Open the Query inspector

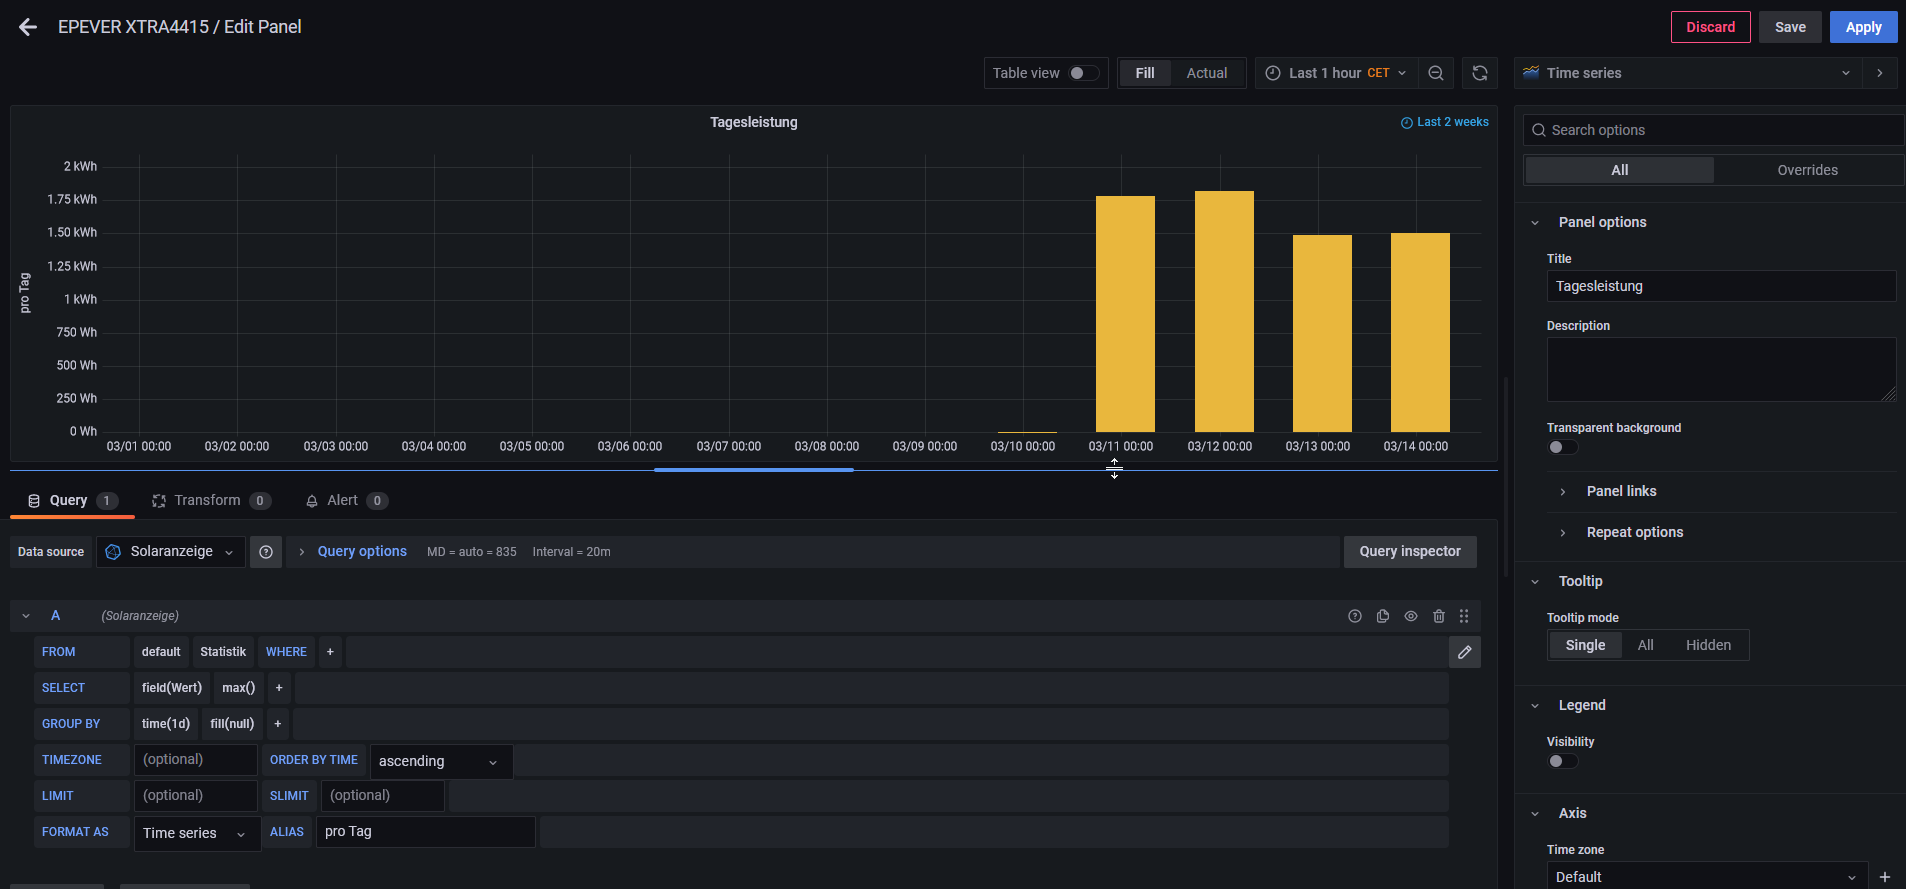coord(1409,552)
